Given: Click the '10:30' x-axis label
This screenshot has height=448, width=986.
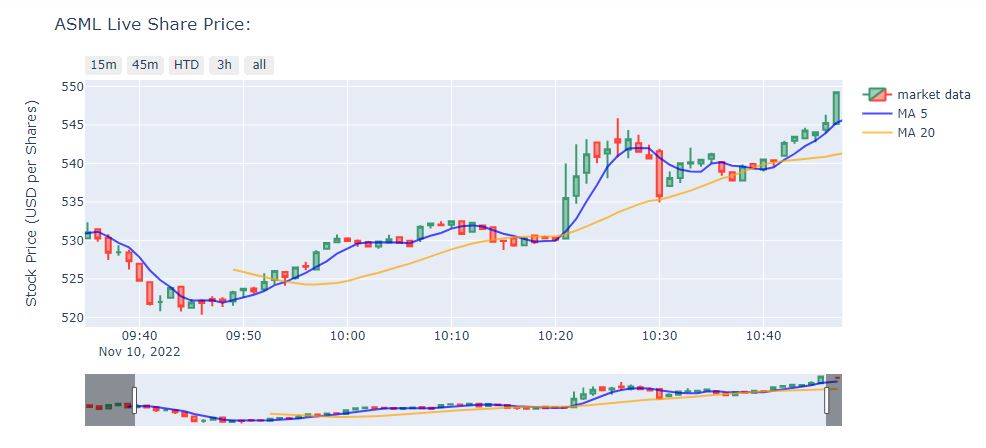Looking at the screenshot, I should coord(659,336).
